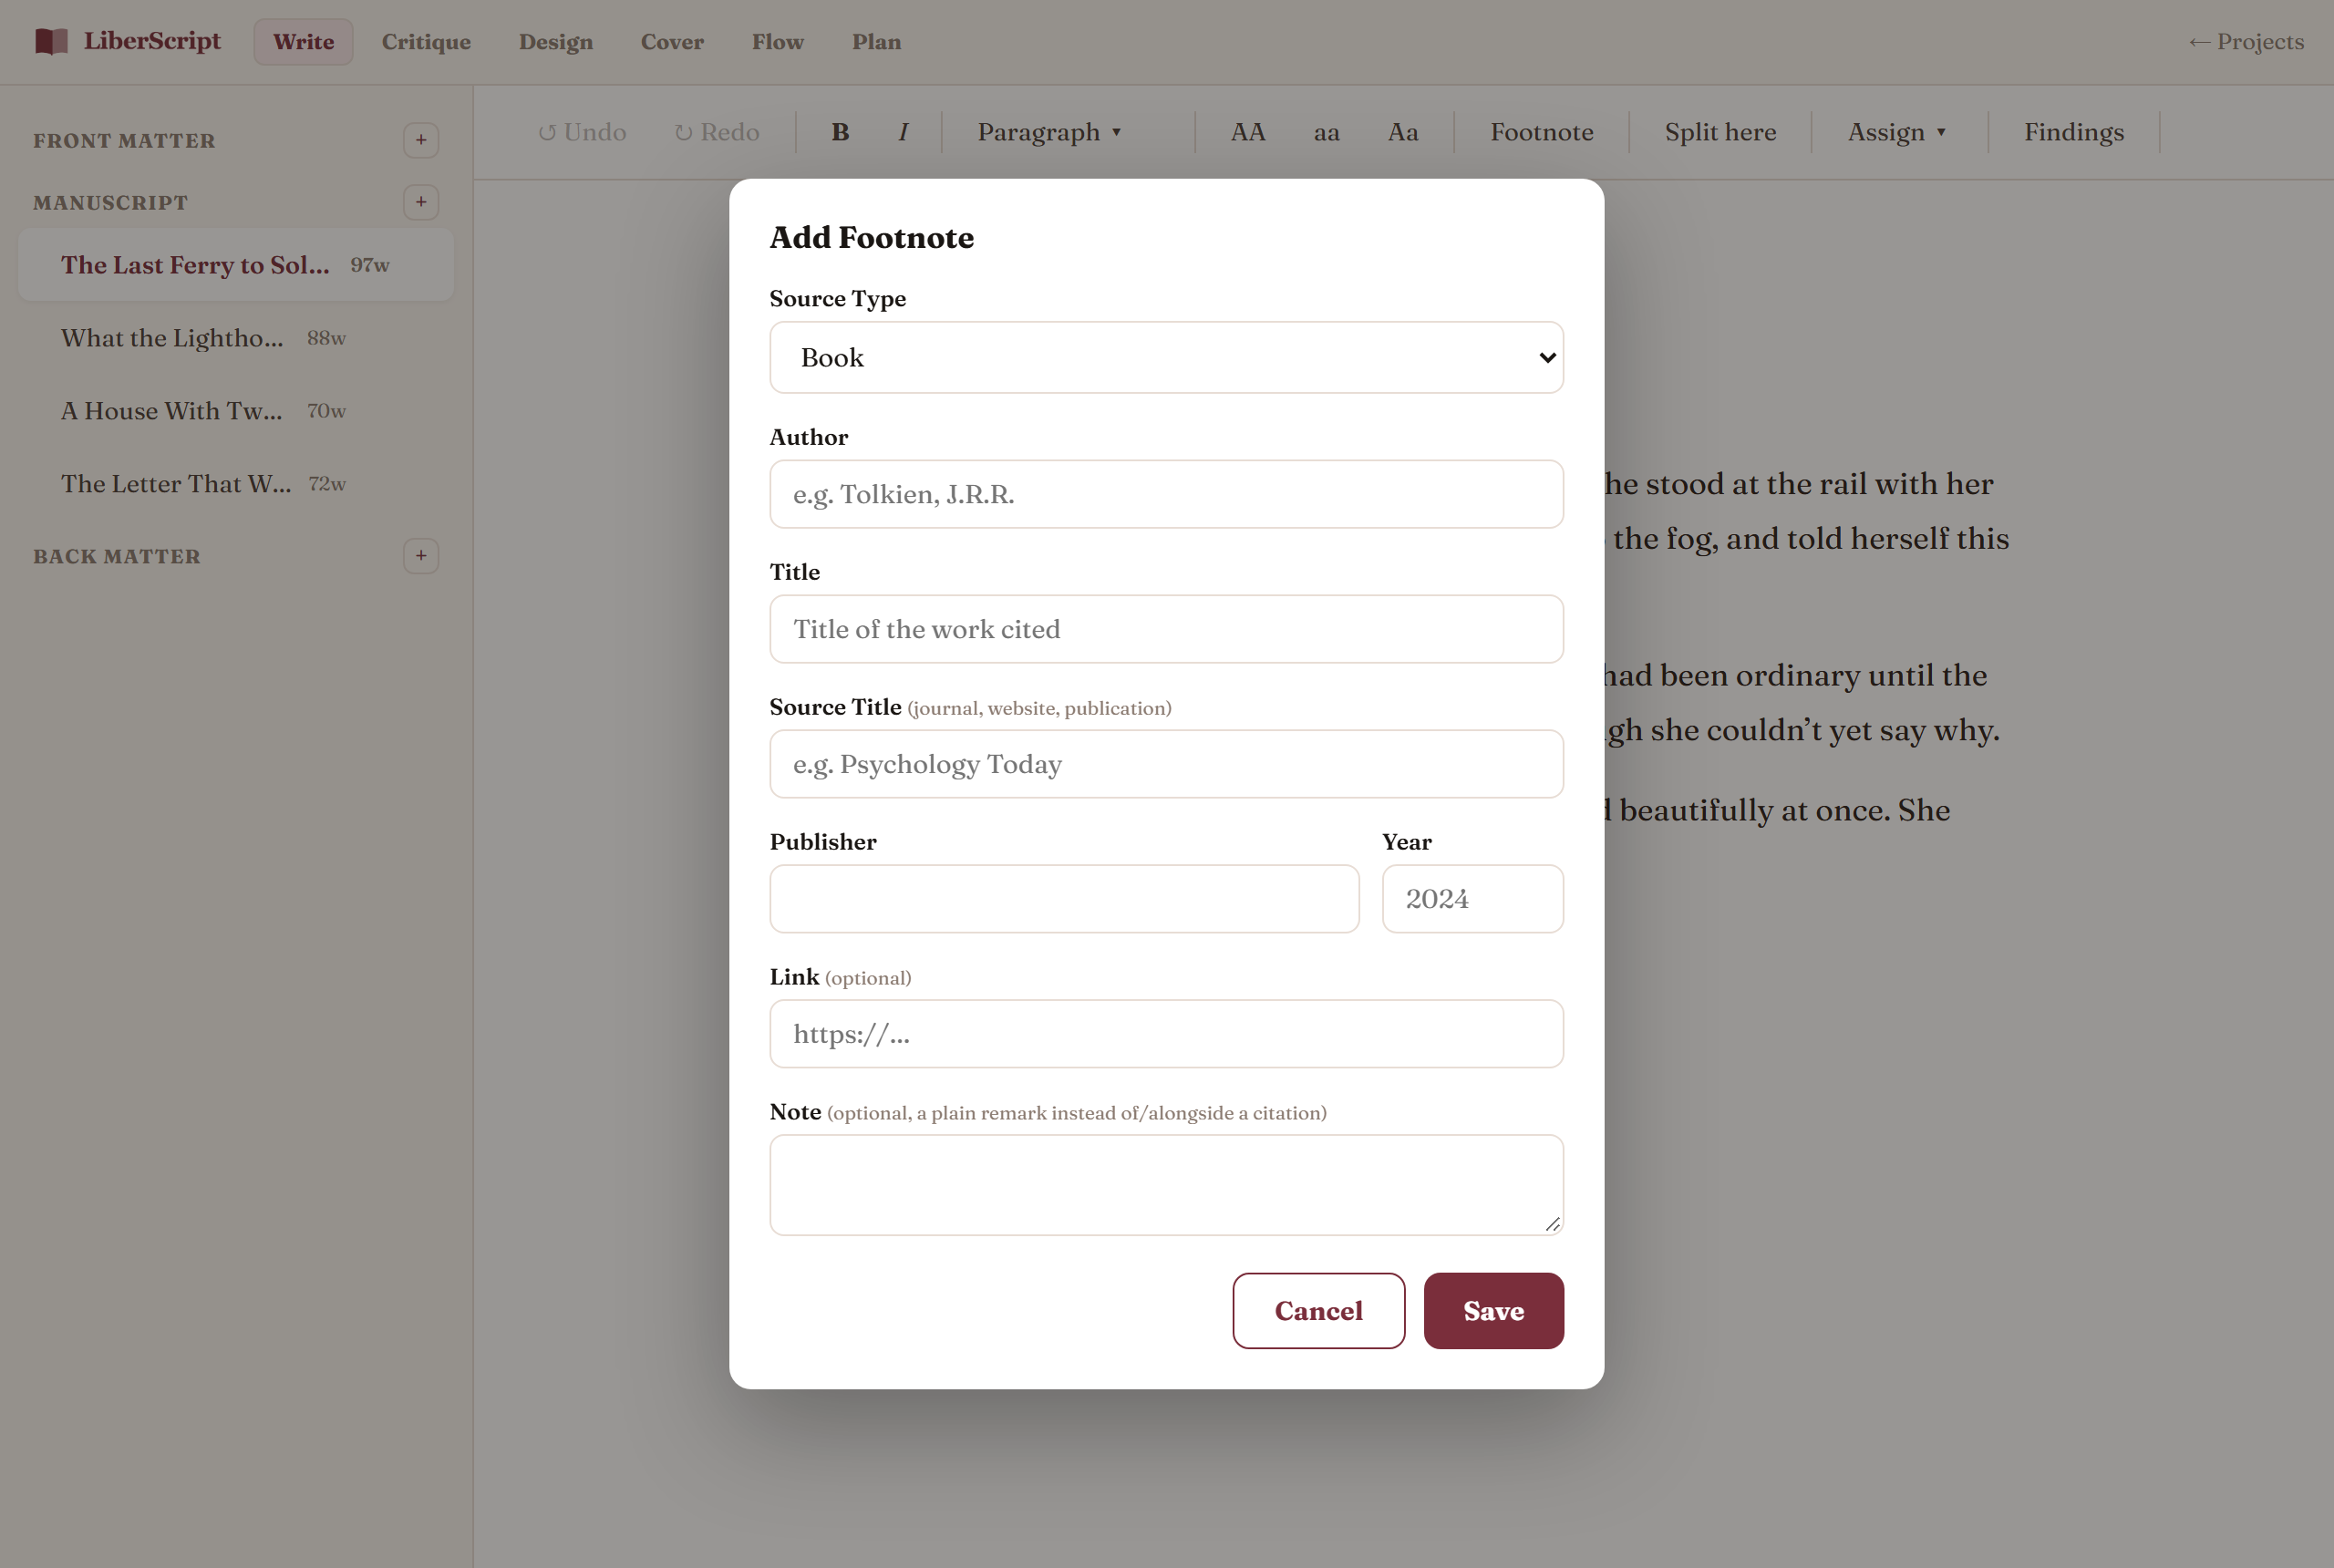Redo the last edit
The width and height of the screenshot is (2334, 1568).
tap(717, 132)
